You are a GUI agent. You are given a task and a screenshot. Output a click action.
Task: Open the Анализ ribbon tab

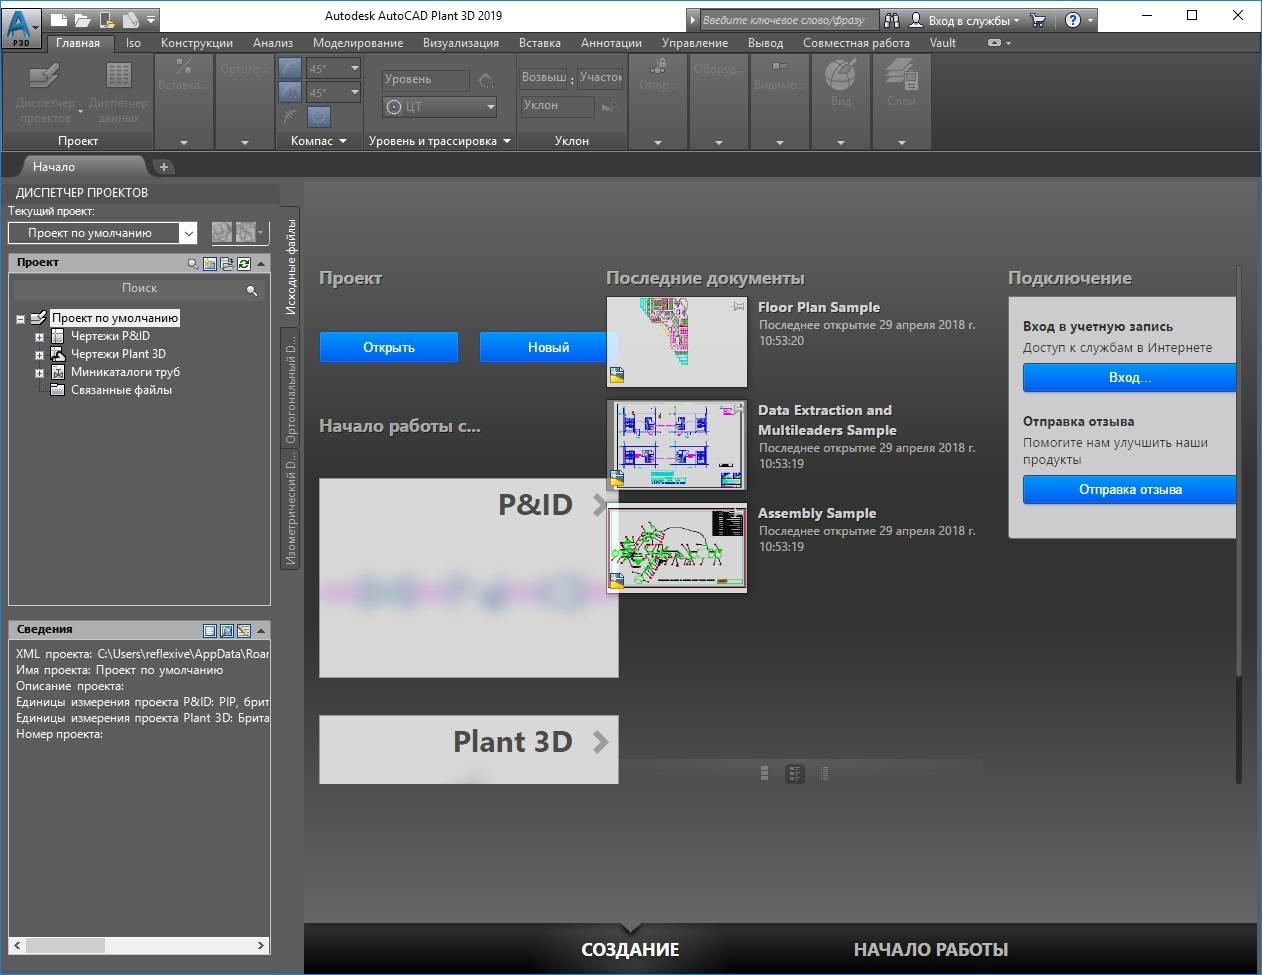273,43
